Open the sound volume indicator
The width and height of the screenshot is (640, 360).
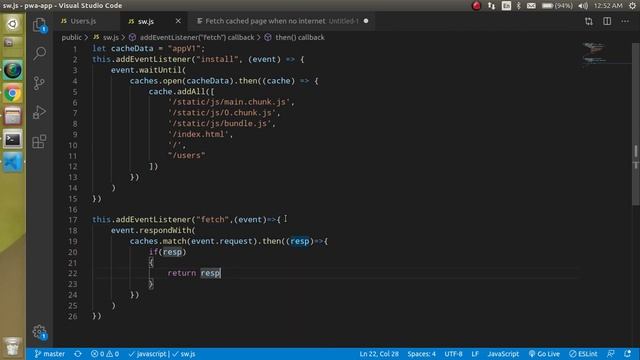point(583,6)
